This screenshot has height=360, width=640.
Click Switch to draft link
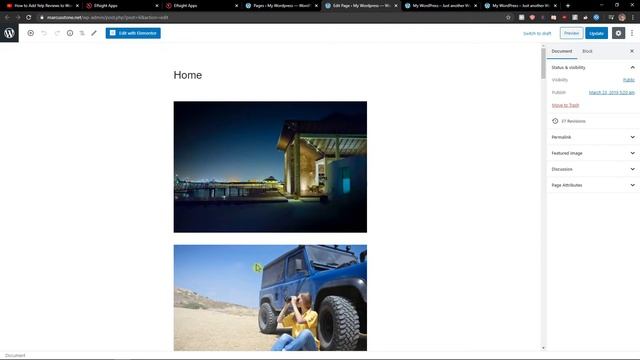(537, 33)
